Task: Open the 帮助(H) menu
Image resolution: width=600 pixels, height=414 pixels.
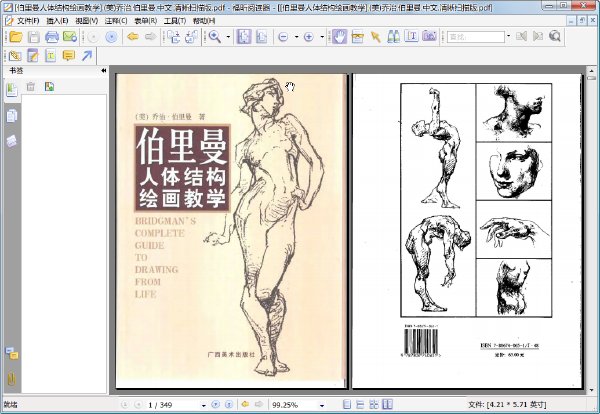Action: (204, 21)
